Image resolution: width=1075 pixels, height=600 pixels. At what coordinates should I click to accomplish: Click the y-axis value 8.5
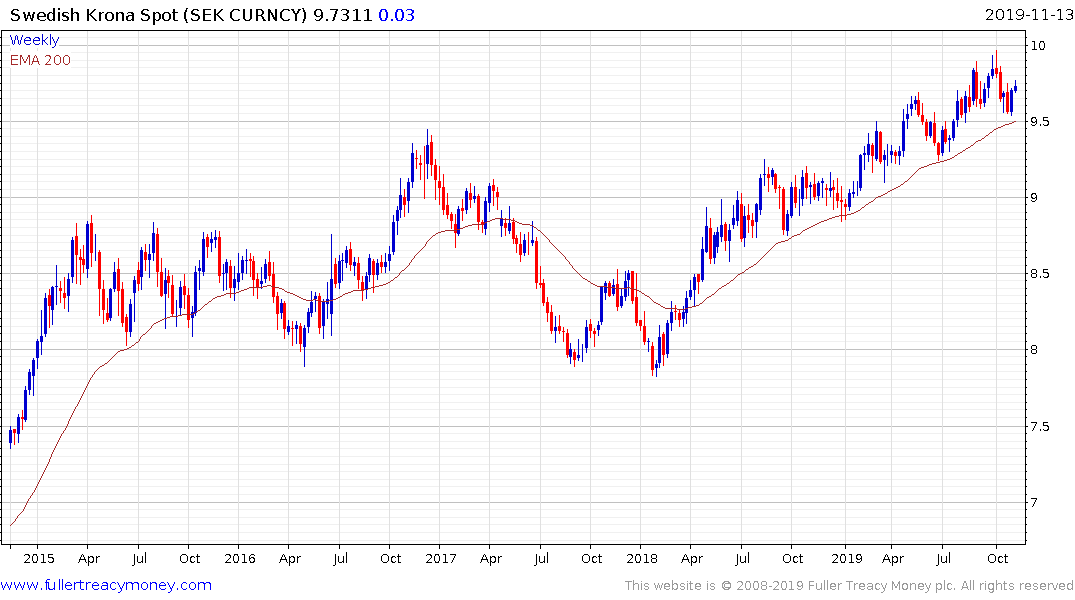(1039, 274)
